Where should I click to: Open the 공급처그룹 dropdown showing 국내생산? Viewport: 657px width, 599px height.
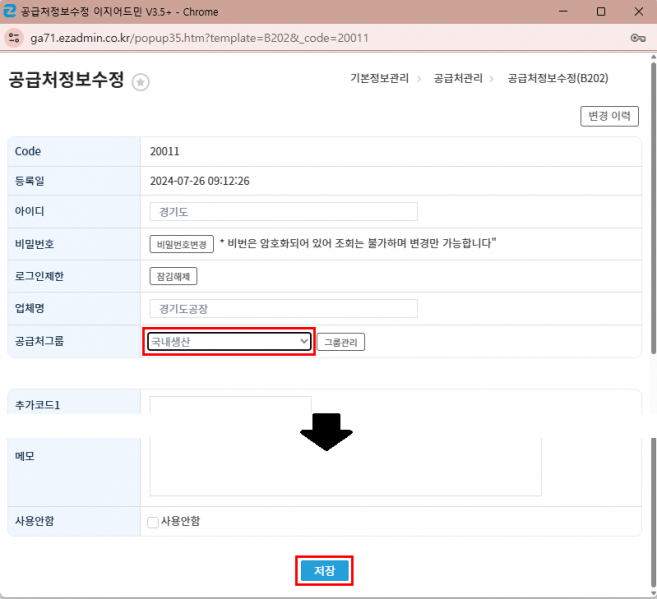229,342
